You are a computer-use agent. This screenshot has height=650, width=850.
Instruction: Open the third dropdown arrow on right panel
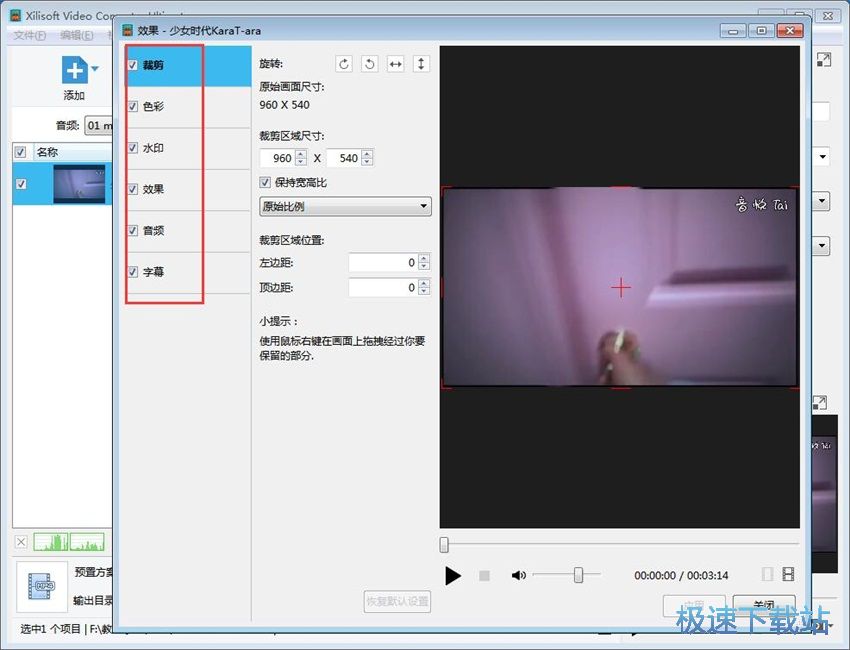822,246
